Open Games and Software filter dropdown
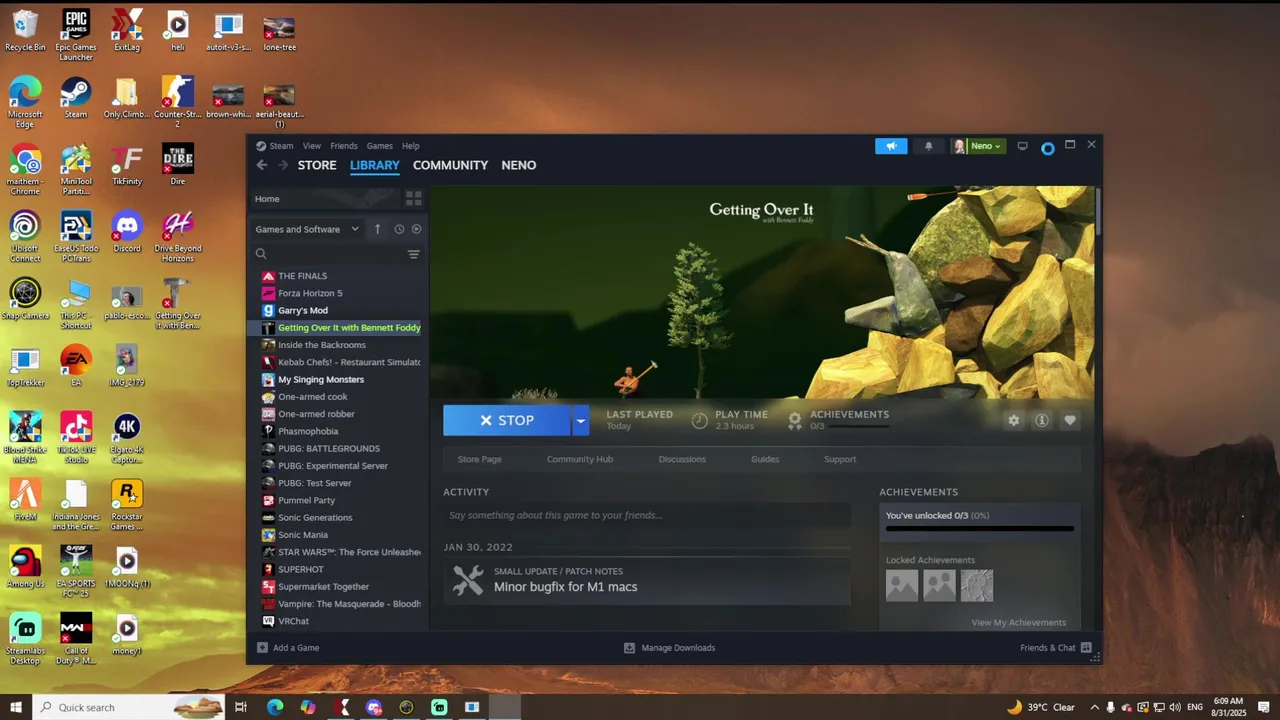 tap(307, 229)
